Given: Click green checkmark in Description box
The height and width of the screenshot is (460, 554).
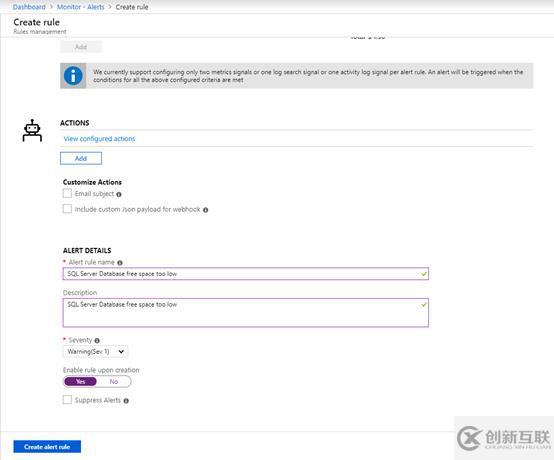Looking at the screenshot, I should pyautogui.click(x=424, y=304).
